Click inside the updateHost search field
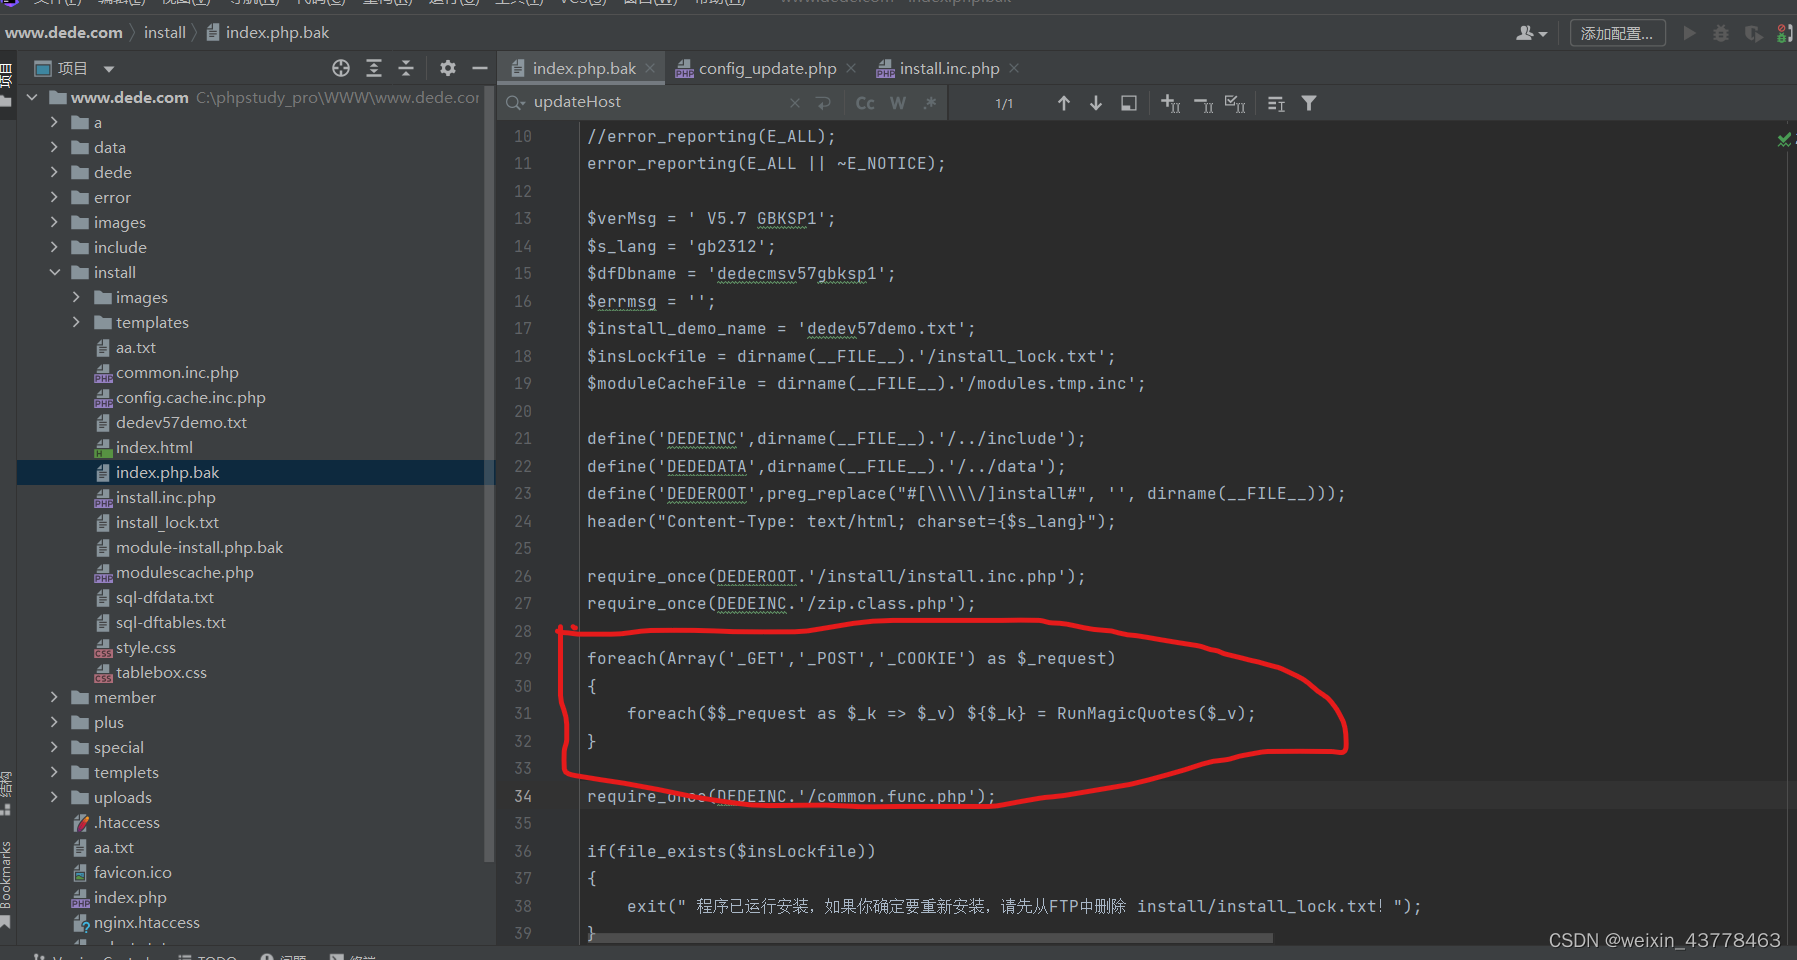Screen dimensions: 1797x960 [x=650, y=102]
